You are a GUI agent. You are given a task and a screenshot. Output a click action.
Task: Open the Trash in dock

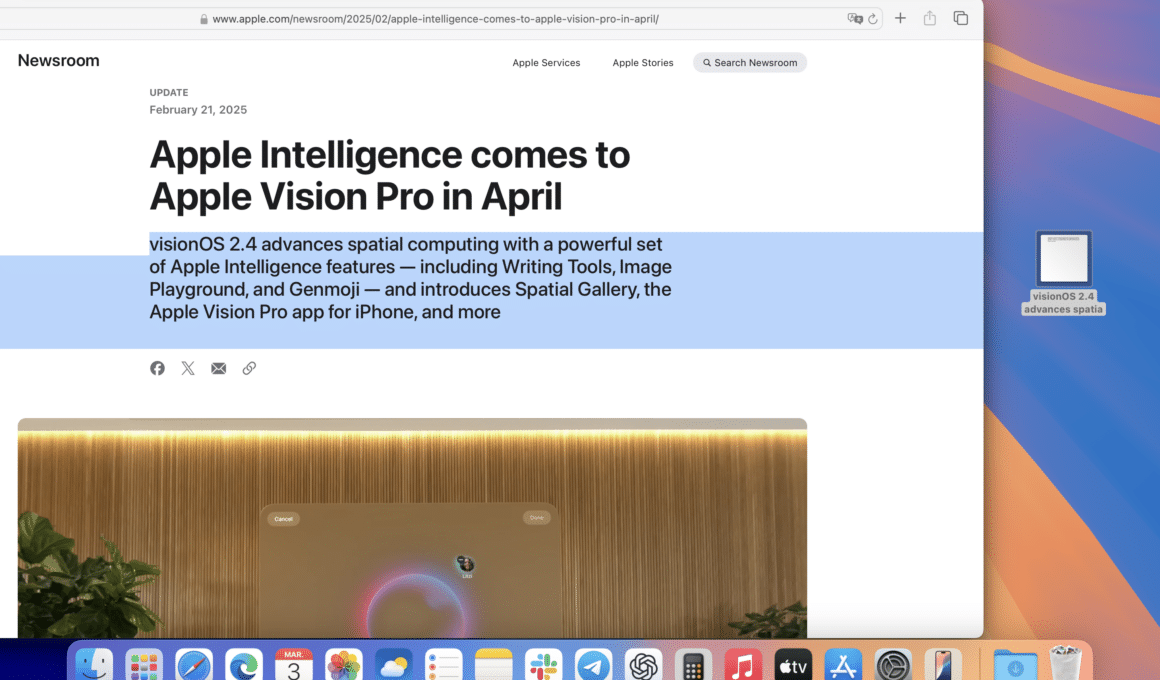1065,663
